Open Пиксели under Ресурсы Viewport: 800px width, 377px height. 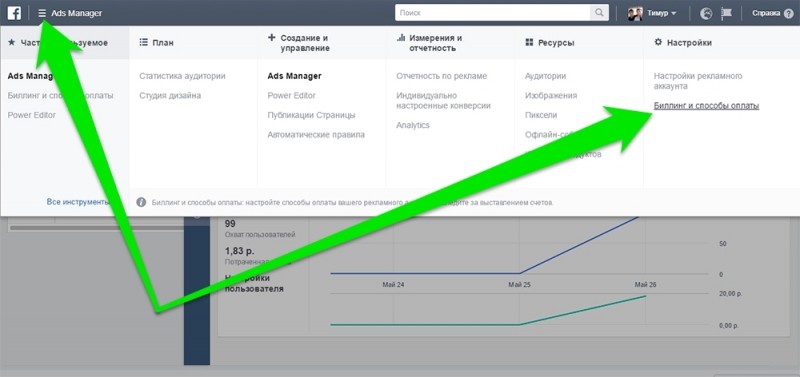(x=541, y=115)
